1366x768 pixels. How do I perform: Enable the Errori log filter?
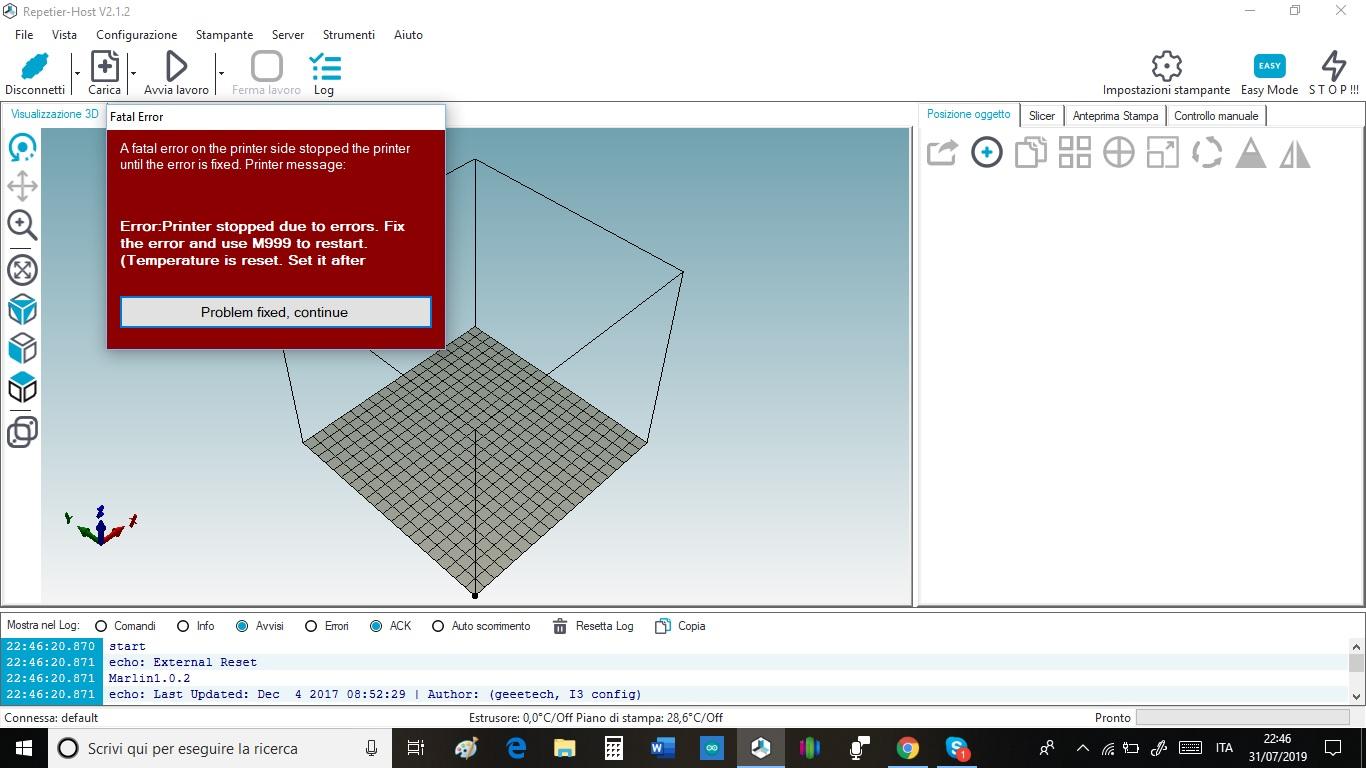(x=311, y=626)
